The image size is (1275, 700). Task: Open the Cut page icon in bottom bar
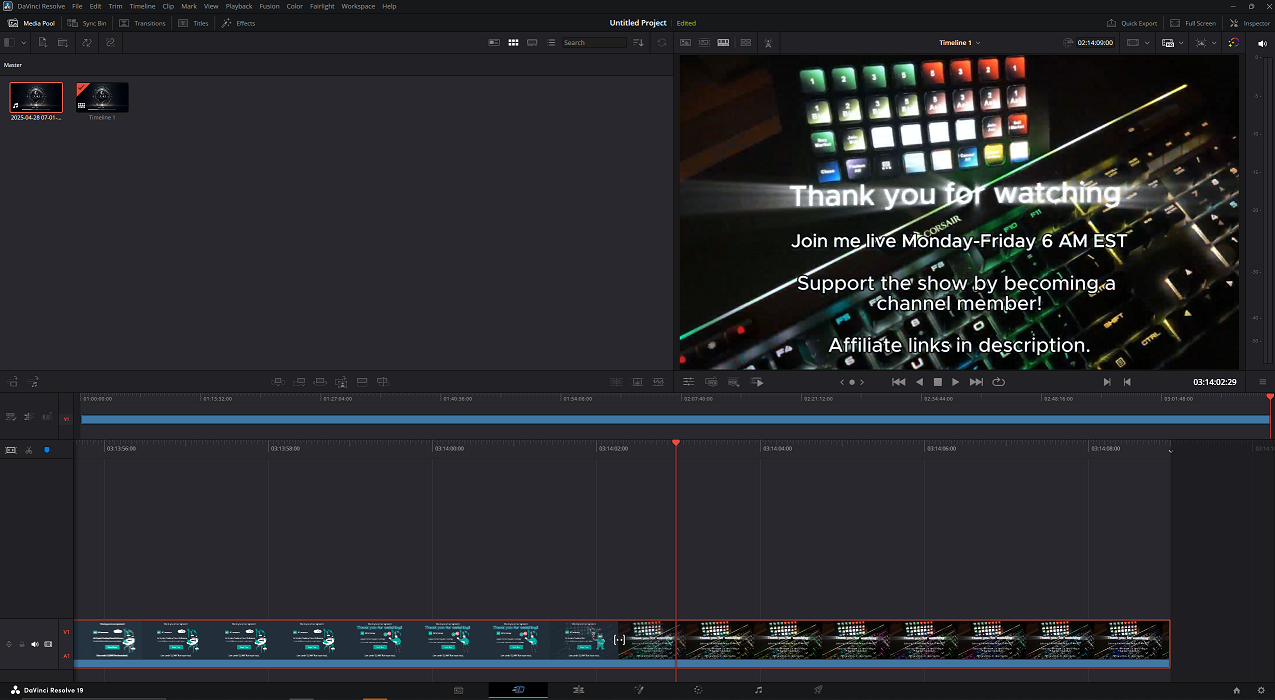tap(518, 690)
